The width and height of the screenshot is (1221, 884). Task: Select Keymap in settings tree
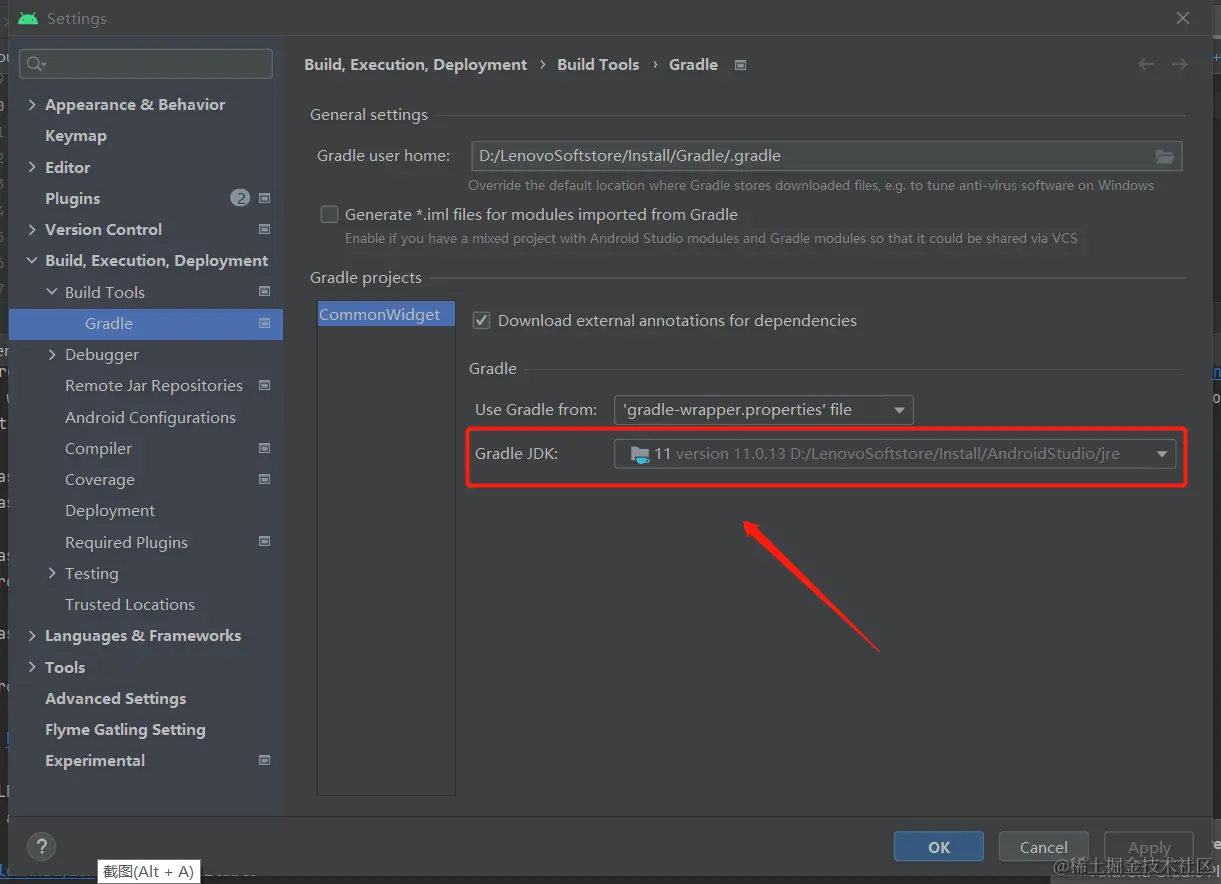tap(76, 135)
